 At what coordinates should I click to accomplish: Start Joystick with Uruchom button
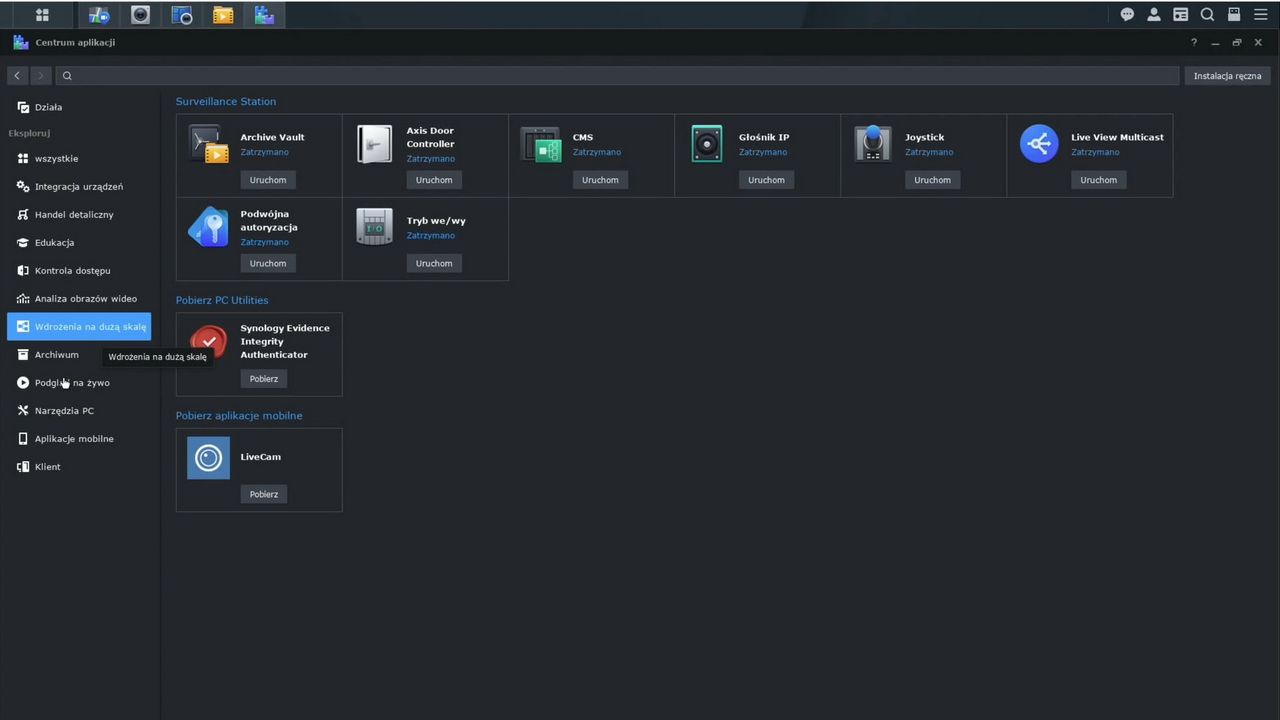(932, 180)
